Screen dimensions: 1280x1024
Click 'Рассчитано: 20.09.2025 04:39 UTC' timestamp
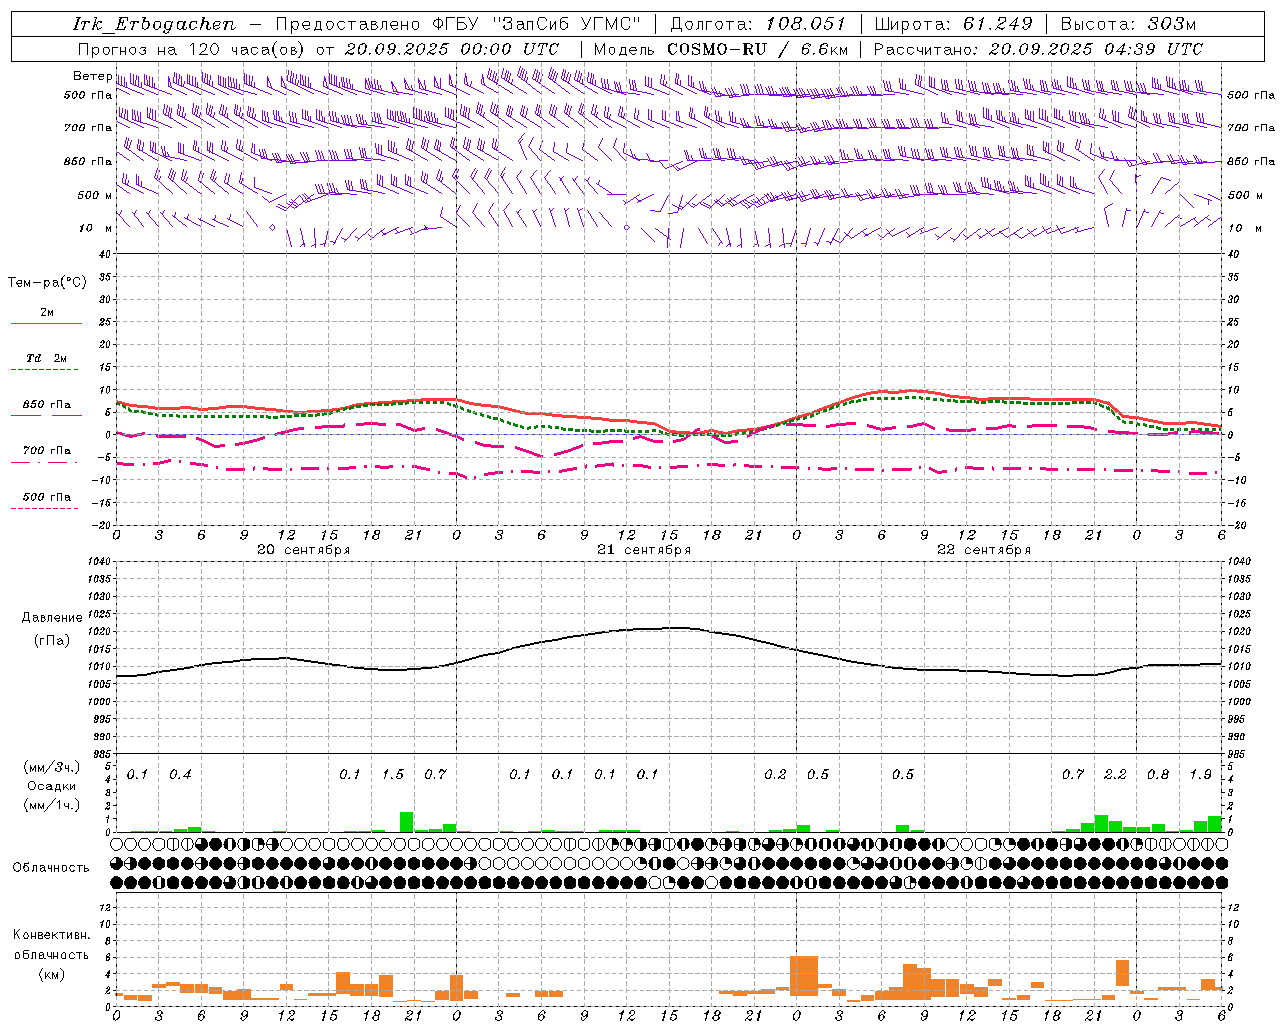point(1038,49)
